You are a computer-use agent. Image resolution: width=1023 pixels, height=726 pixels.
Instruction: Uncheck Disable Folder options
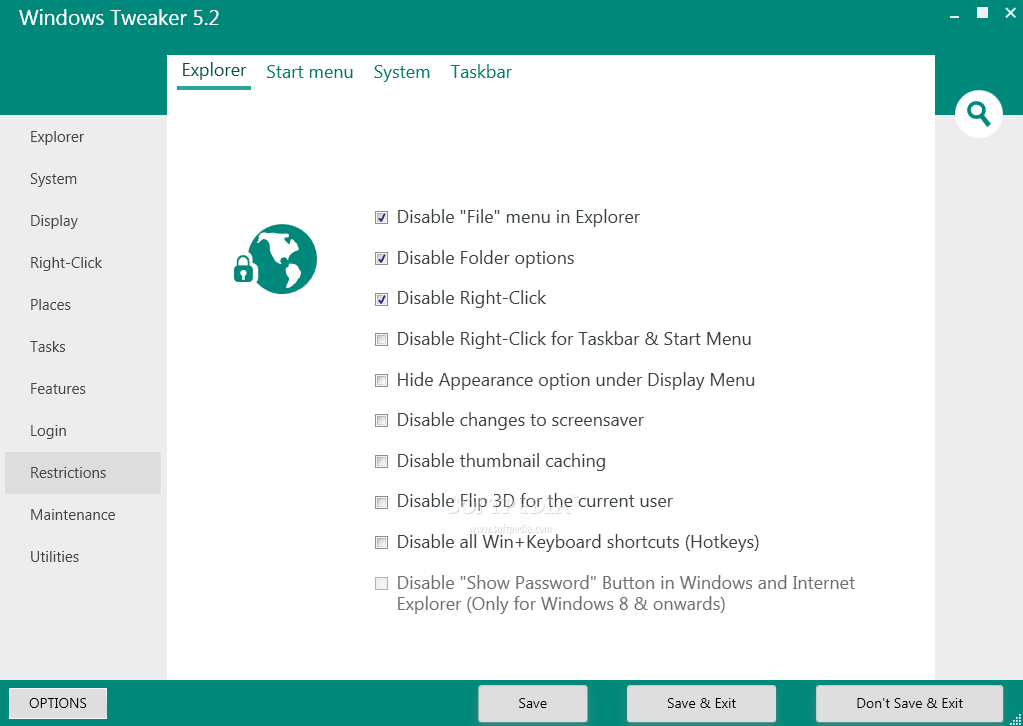(381, 258)
